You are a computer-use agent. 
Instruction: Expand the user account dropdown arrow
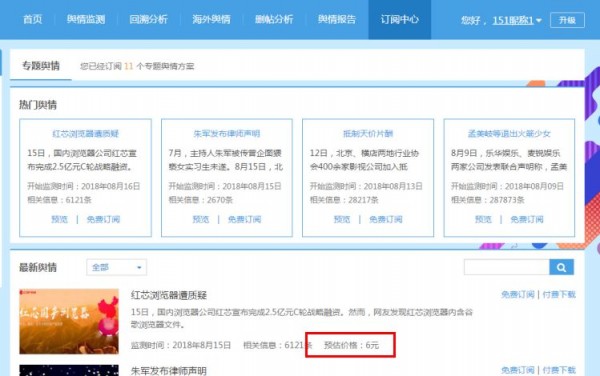click(539, 20)
